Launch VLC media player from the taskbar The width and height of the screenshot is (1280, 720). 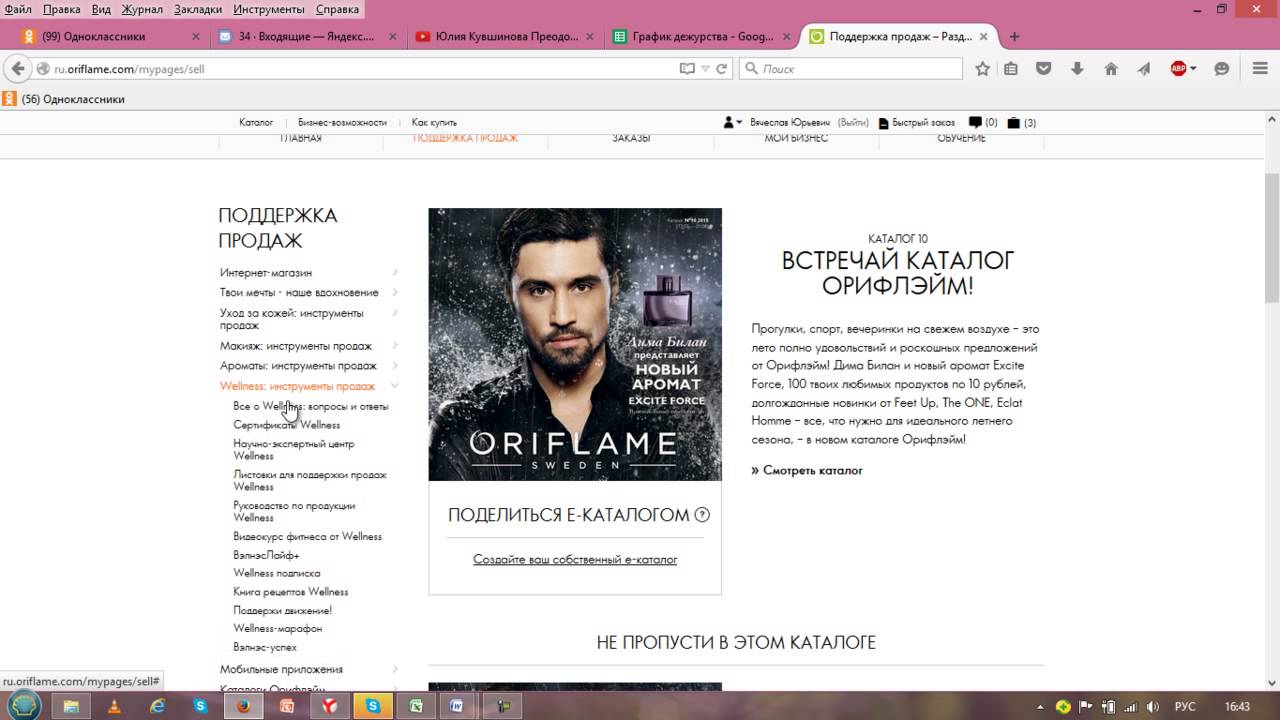[x=114, y=706]
